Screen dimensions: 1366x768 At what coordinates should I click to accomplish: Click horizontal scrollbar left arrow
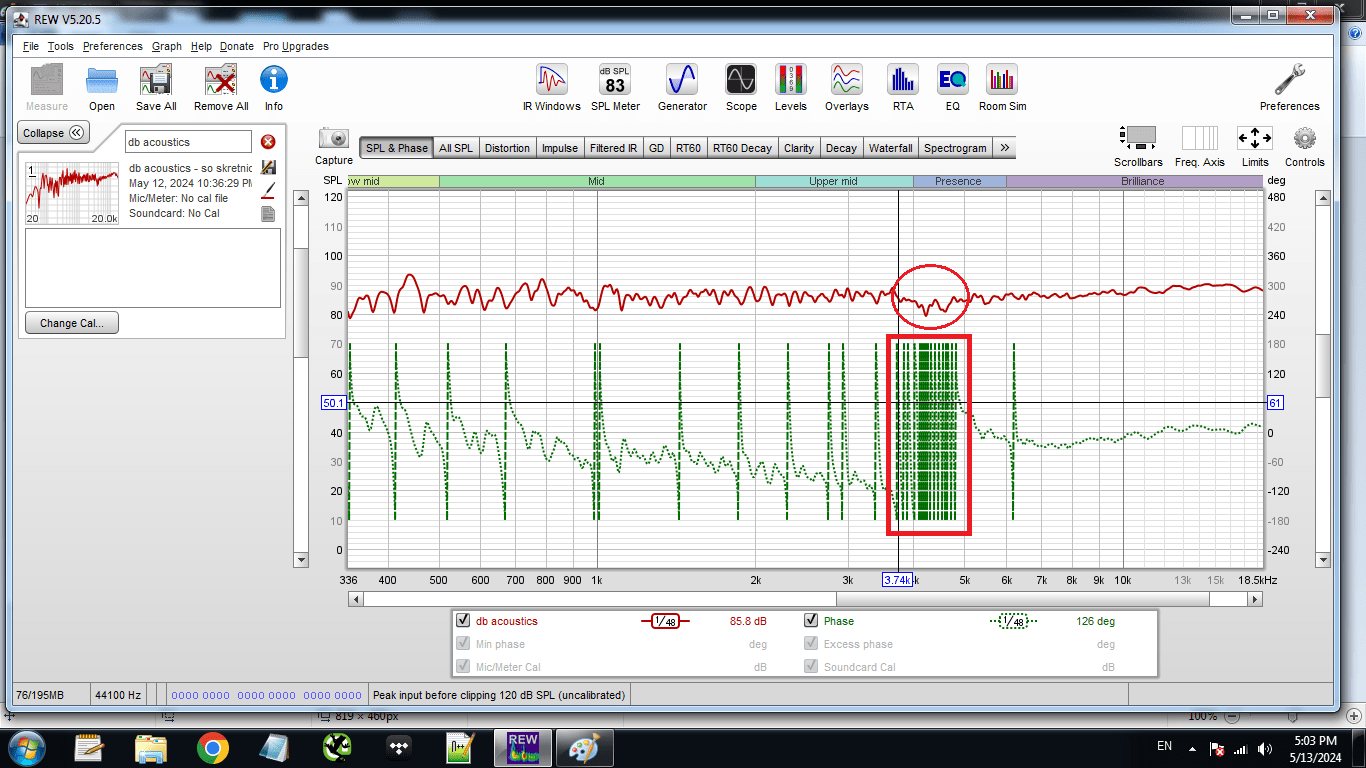tap(355, 599)
